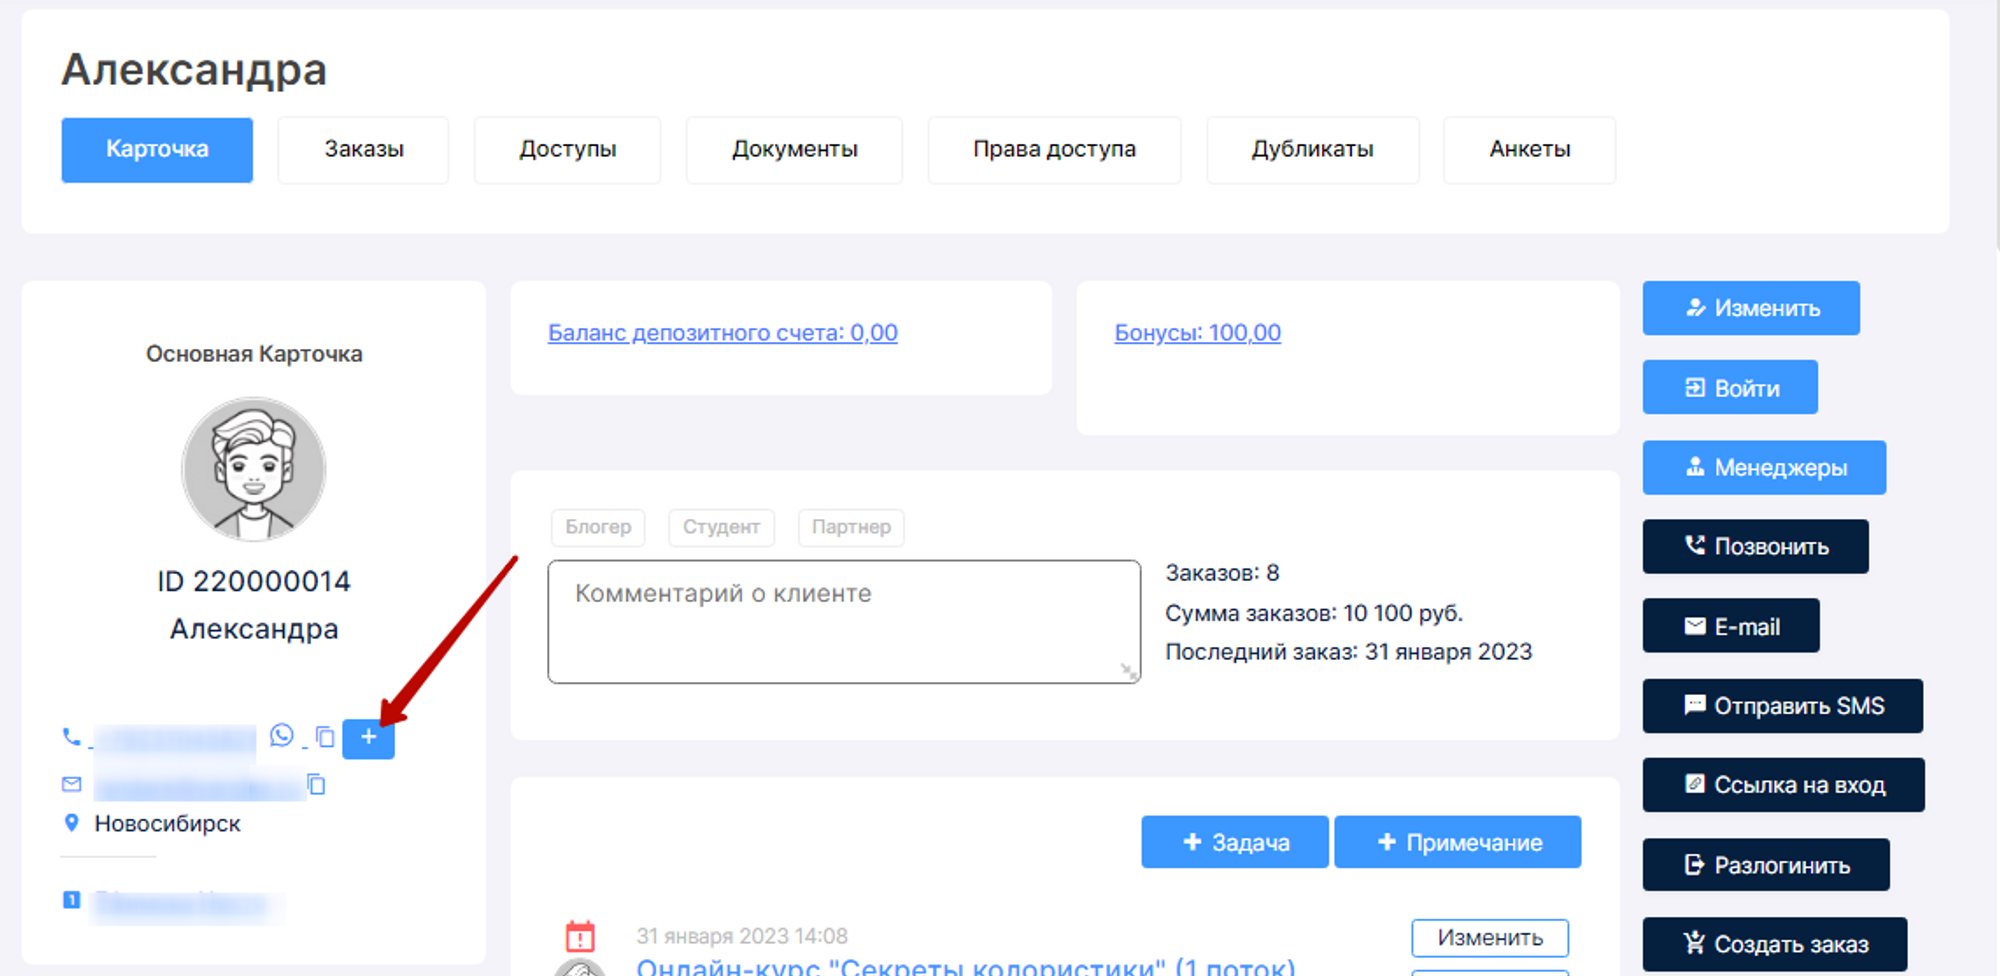Click the WhatsApp icon next to the phone number
Image resolution: width=2000 pixels, height=976 pixels.
[282, 736]
